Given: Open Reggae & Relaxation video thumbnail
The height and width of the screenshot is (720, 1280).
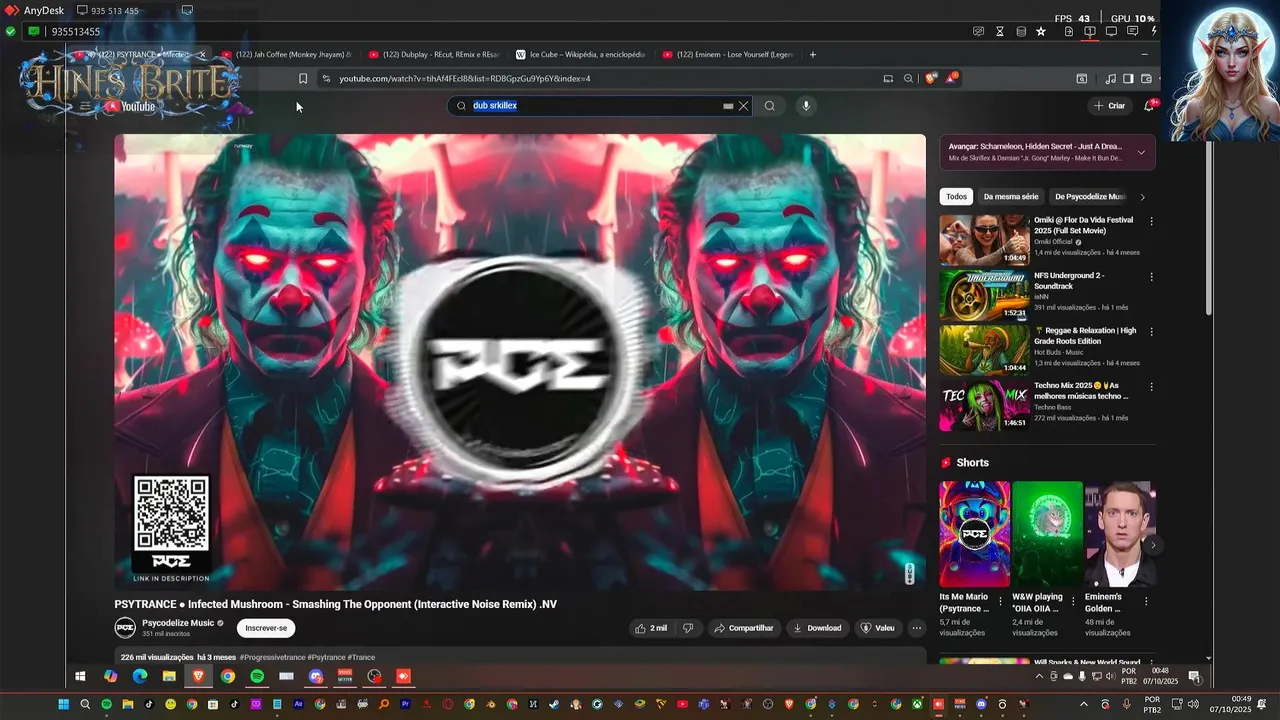Looking at the screenshot, I should [984, 350].
